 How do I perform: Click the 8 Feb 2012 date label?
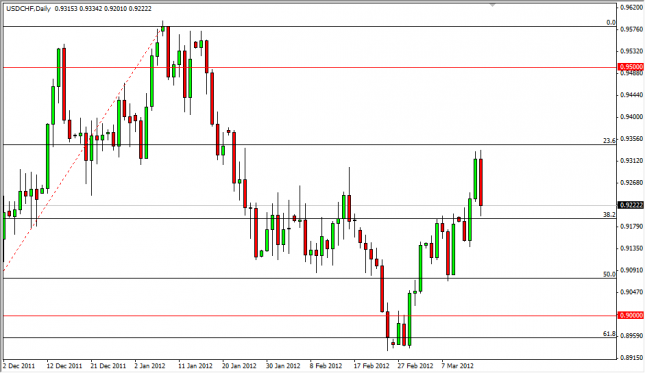pyautogui.click(x=326, y=366)
